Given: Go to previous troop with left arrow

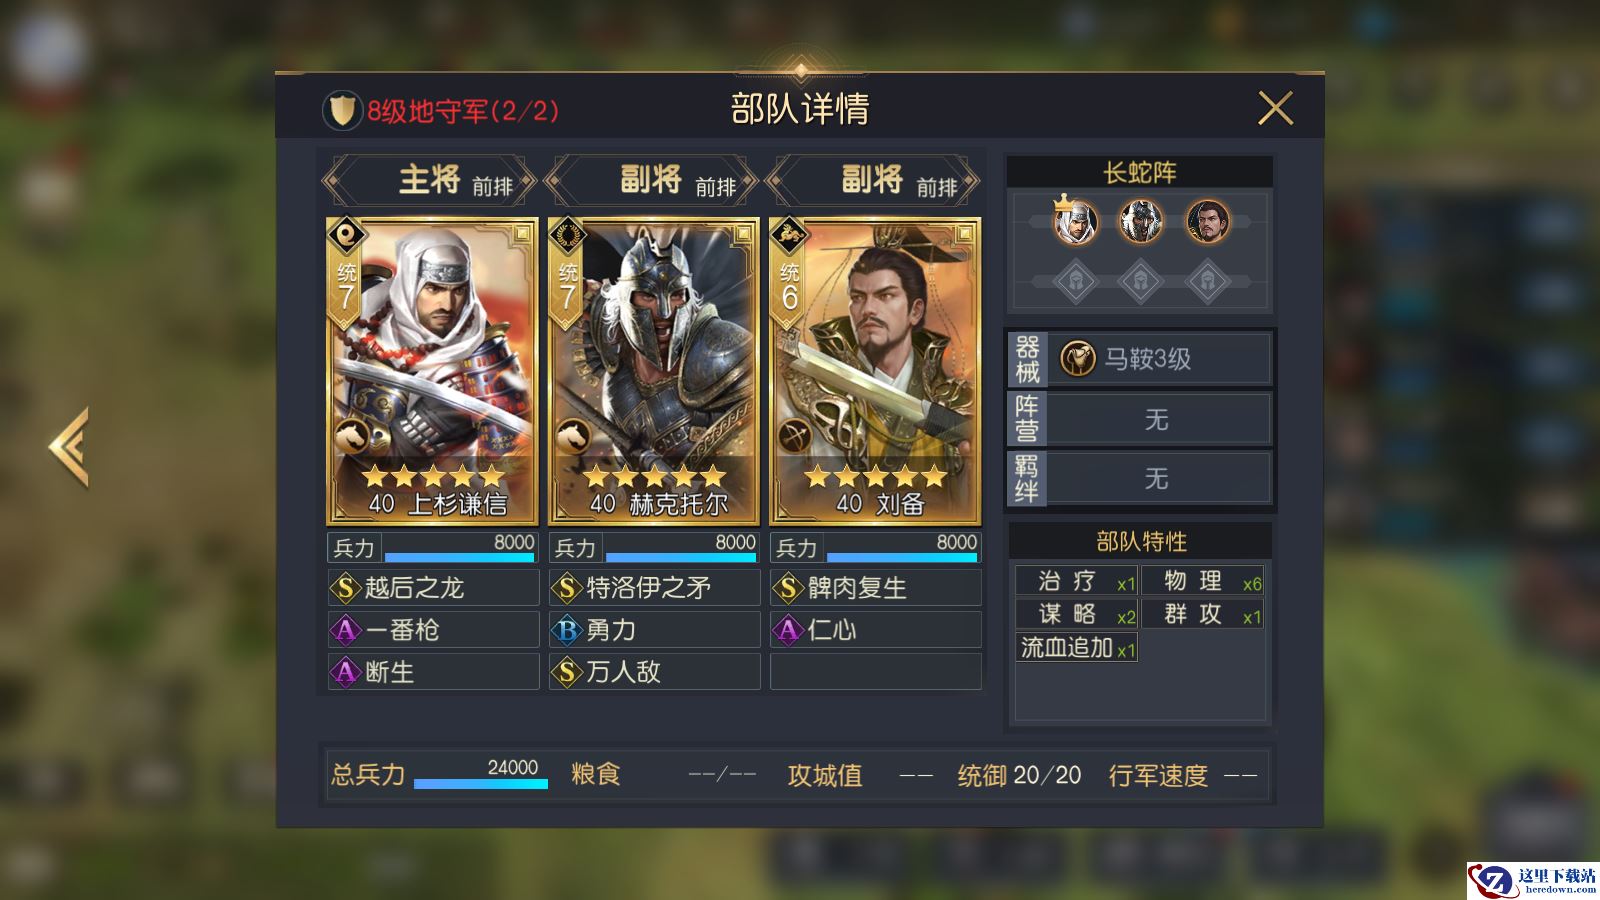Looking at the screenshot, I should click(69, 446).
